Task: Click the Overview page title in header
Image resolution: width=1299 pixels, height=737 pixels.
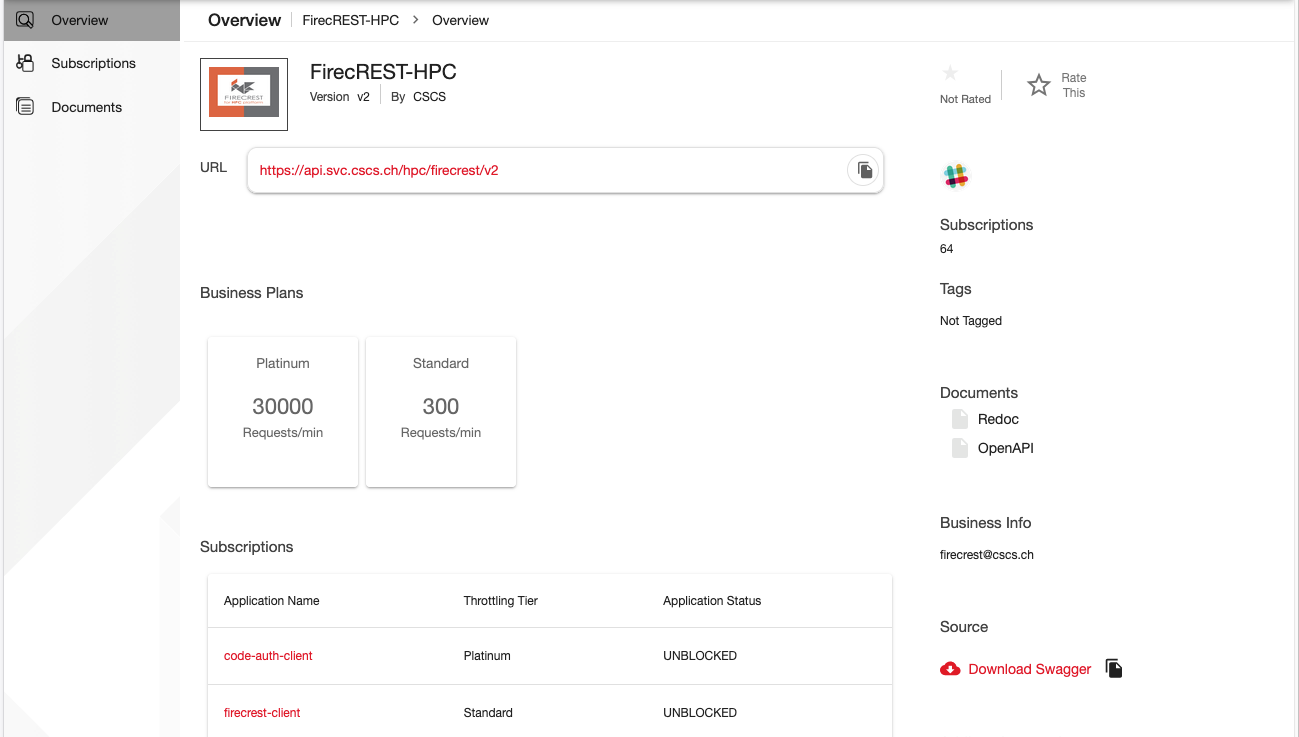Action: [x=244, y=20]
